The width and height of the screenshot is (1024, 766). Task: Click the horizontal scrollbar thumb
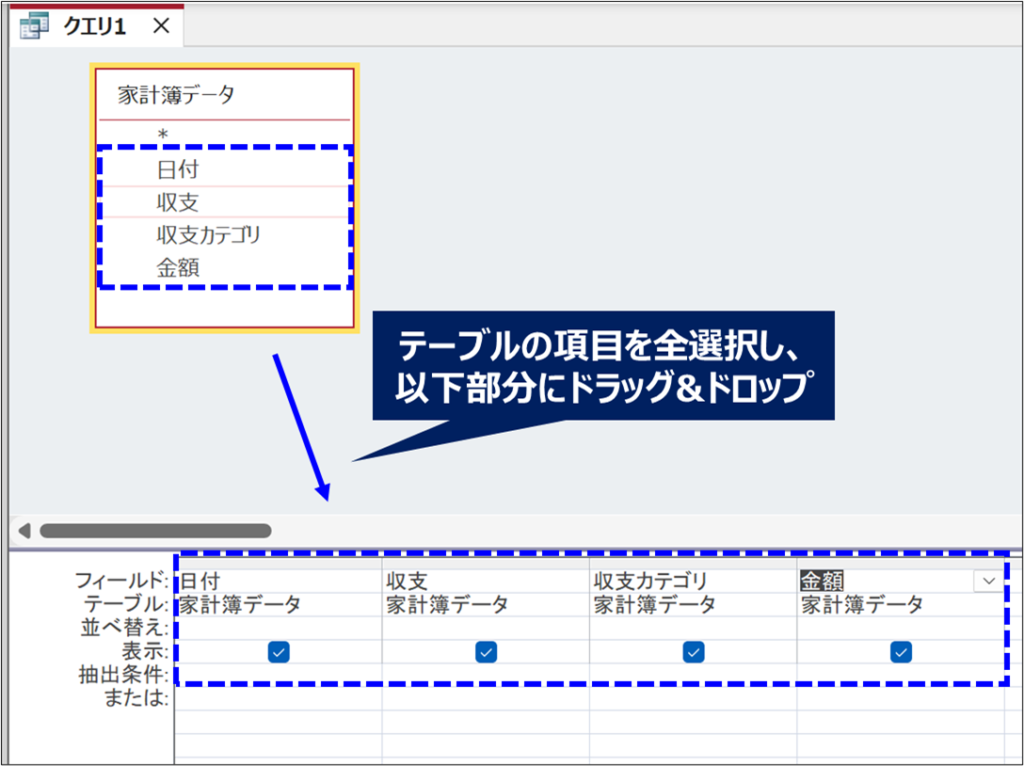(155, 531)
